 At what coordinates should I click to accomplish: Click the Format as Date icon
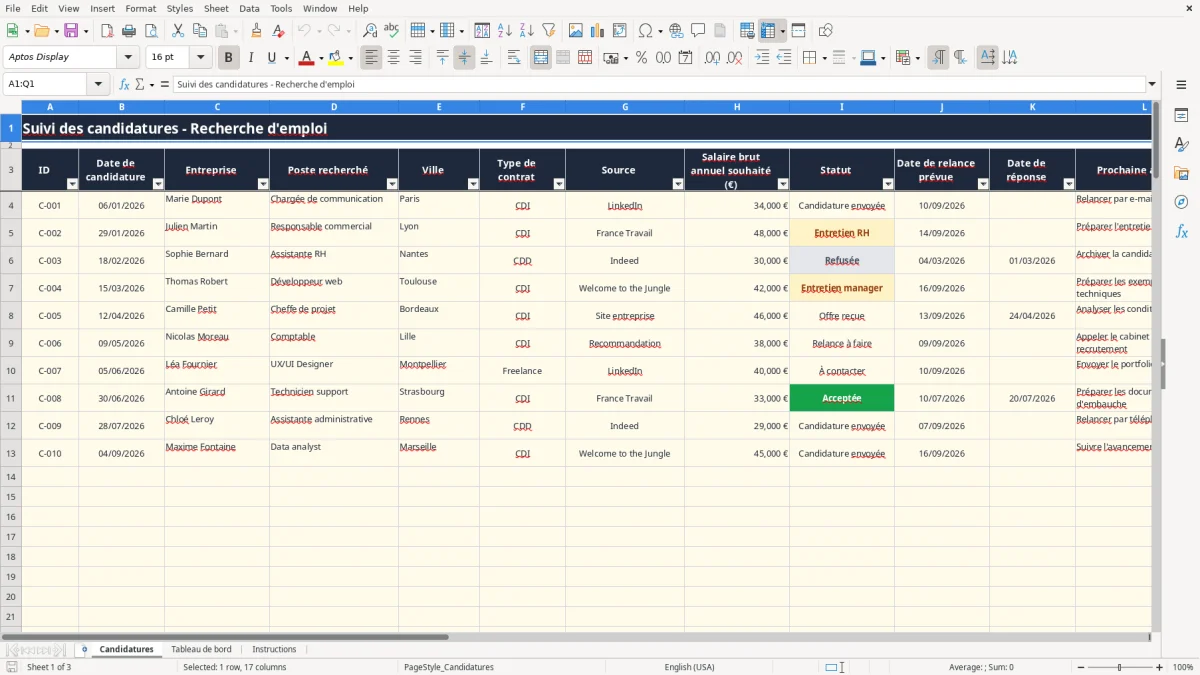686,58
